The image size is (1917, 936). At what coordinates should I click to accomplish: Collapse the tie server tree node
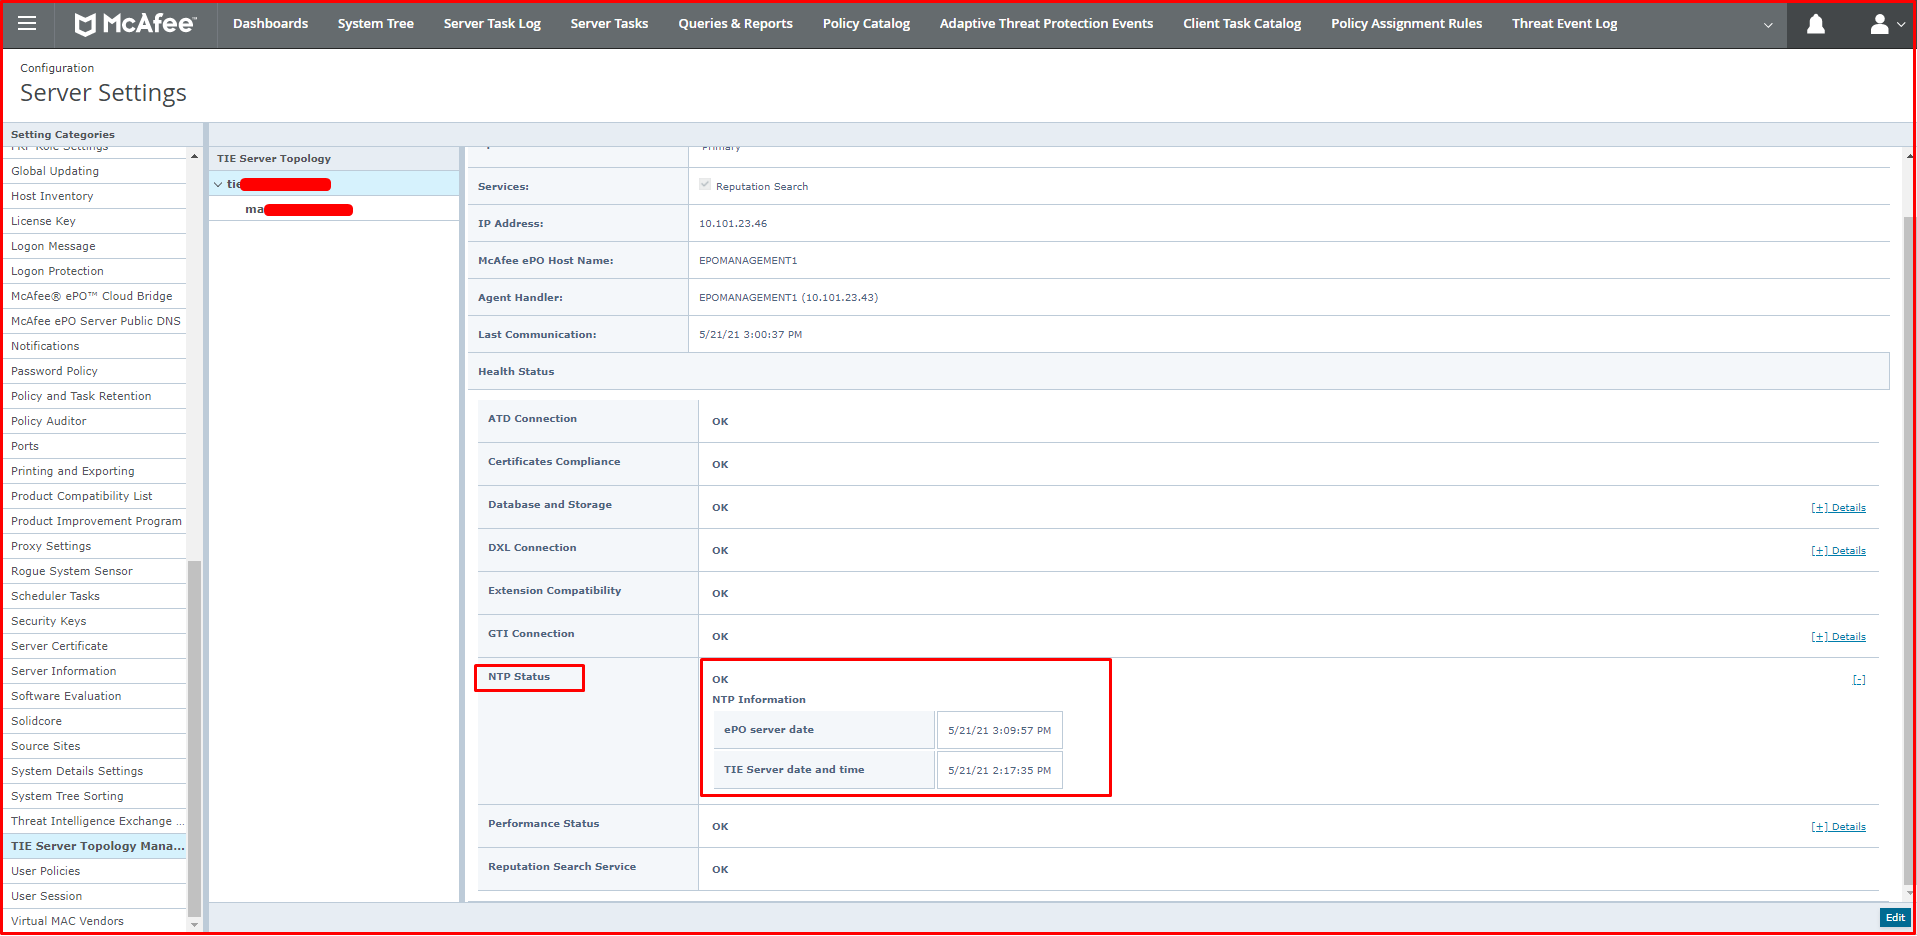click(218, 184)
